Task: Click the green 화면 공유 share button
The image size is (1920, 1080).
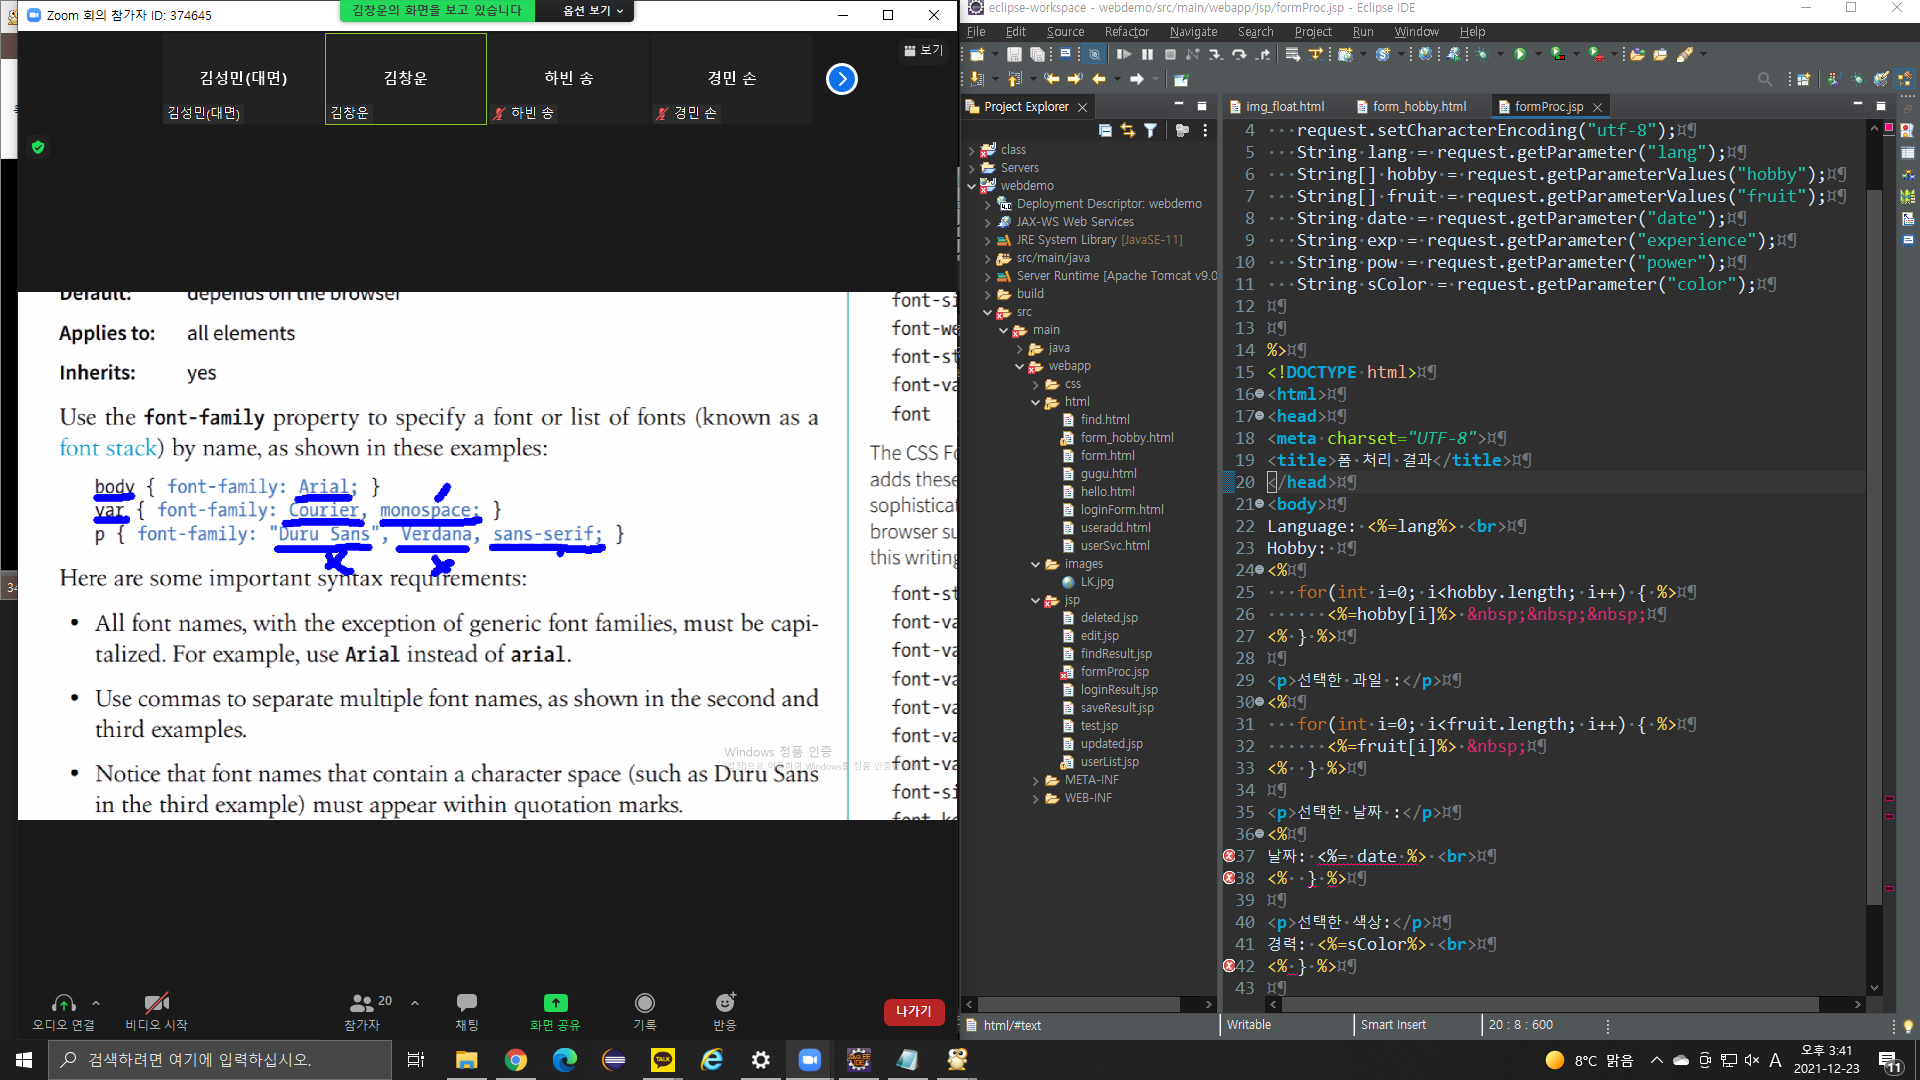Action: click(x=555, y=1010)
